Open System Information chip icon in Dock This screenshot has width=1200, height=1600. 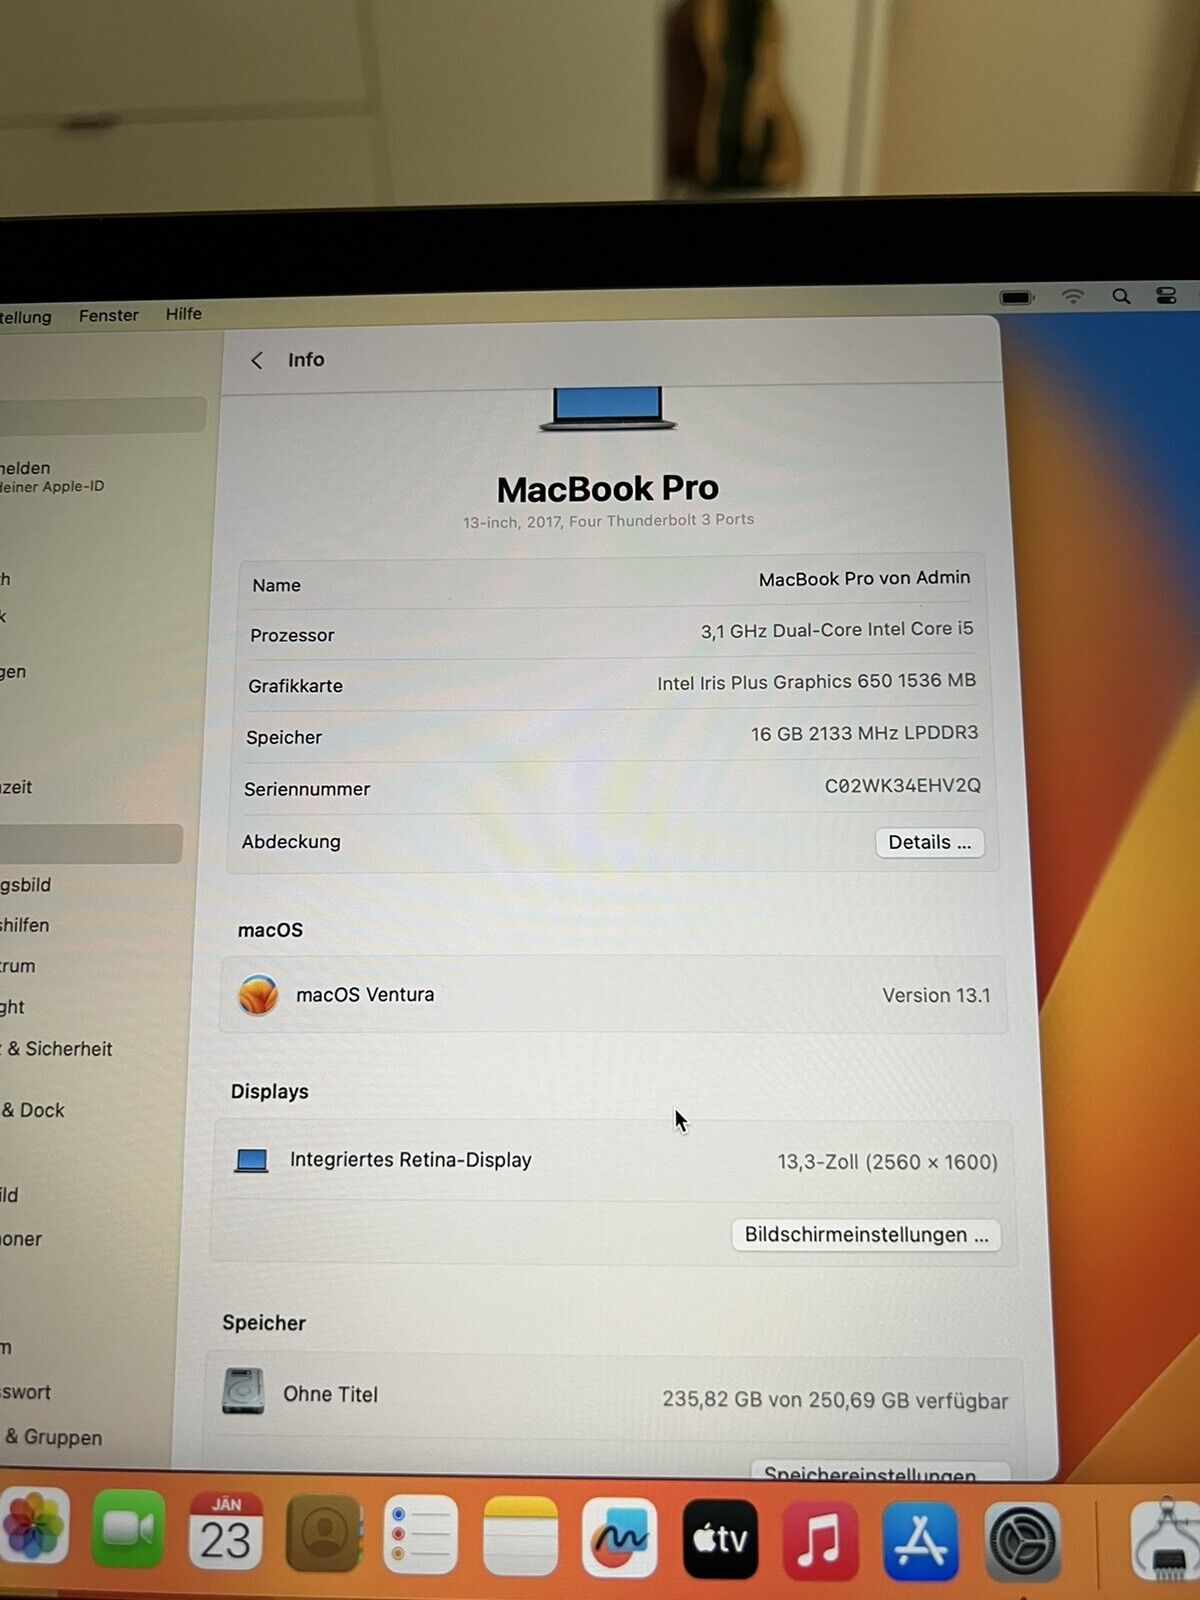(x=1166, y=1543)
